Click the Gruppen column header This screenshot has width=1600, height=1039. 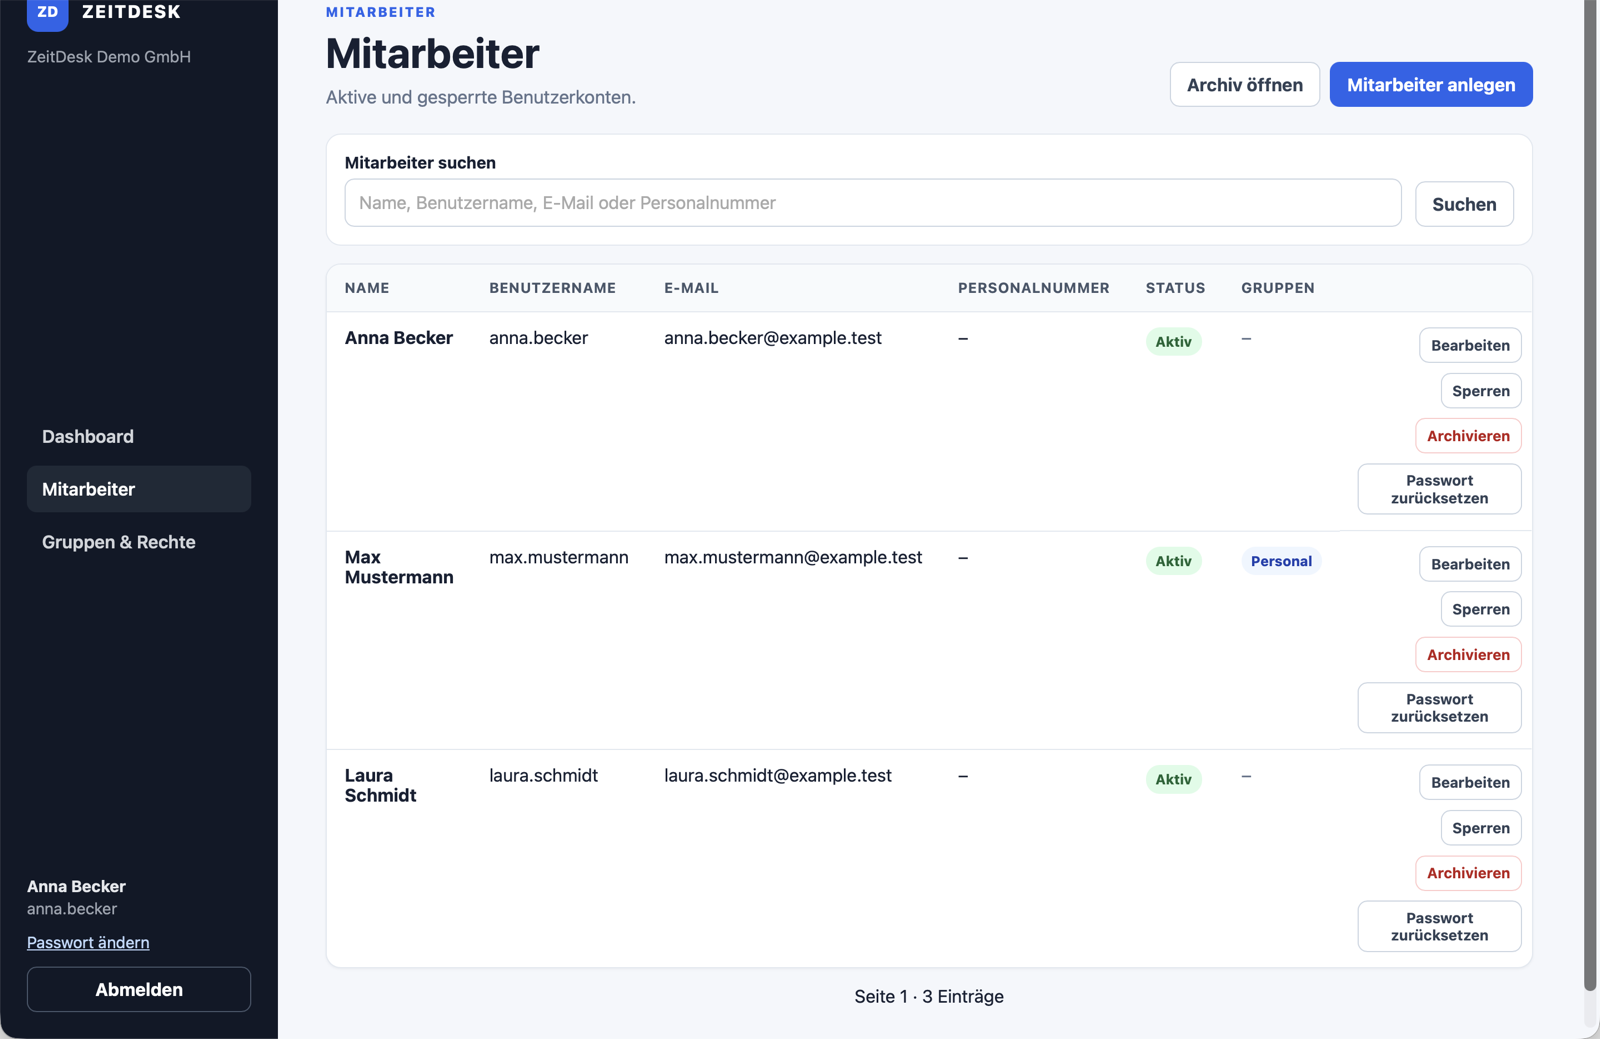pyautogui.click(x=1278, y=288)
